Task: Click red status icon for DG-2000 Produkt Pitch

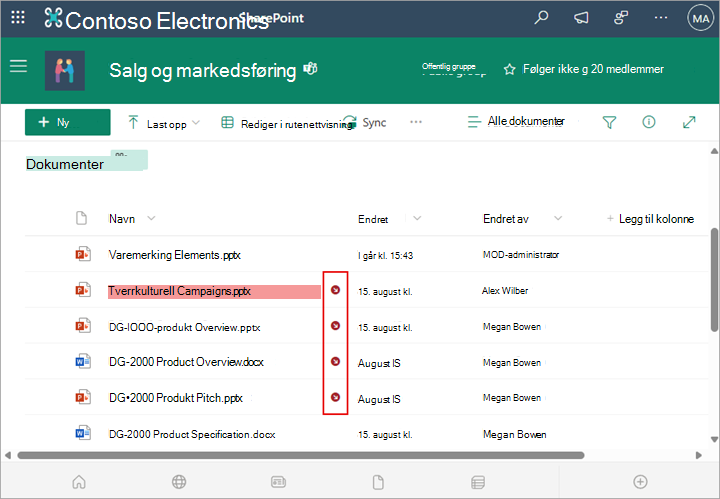Action: point(336,397)
